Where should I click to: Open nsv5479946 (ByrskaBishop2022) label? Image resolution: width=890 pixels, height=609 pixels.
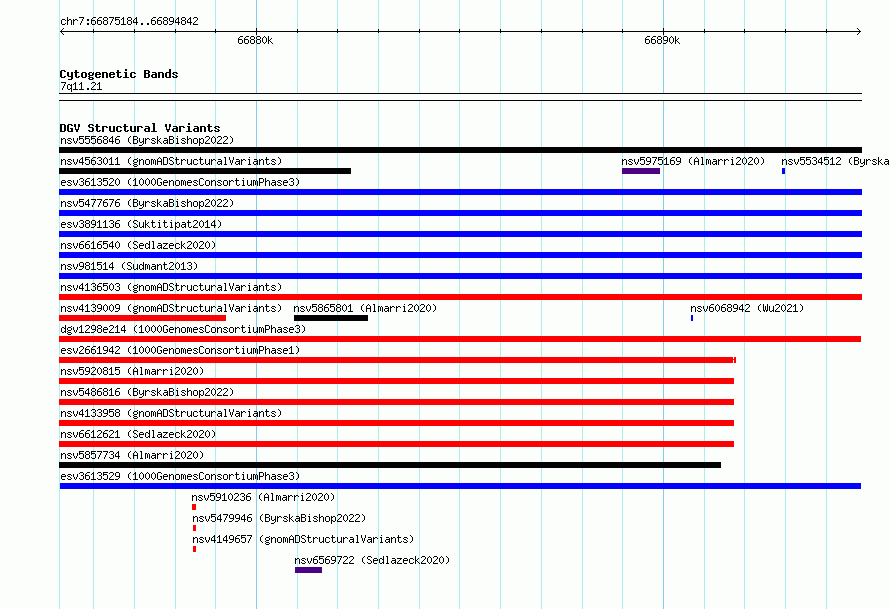coord(279,518)
